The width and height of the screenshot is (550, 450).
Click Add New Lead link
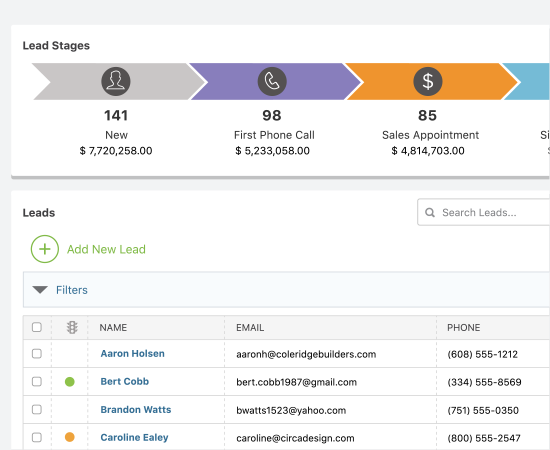[106, 249]
